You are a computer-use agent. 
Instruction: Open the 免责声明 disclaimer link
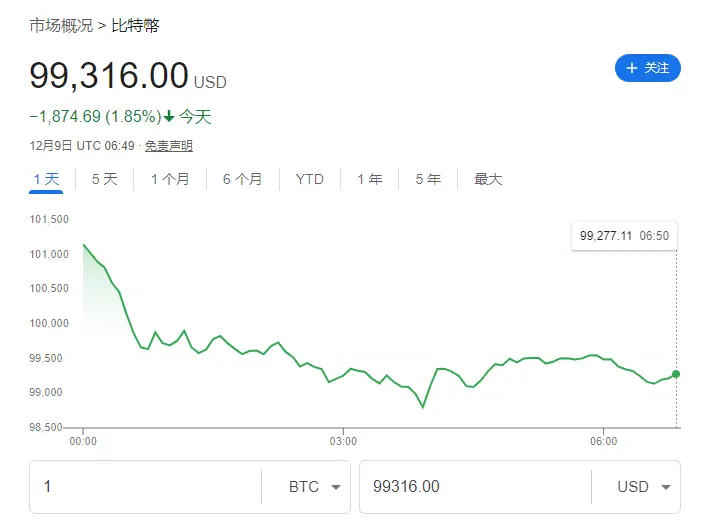pyautogui.click(x=169, y=146)
